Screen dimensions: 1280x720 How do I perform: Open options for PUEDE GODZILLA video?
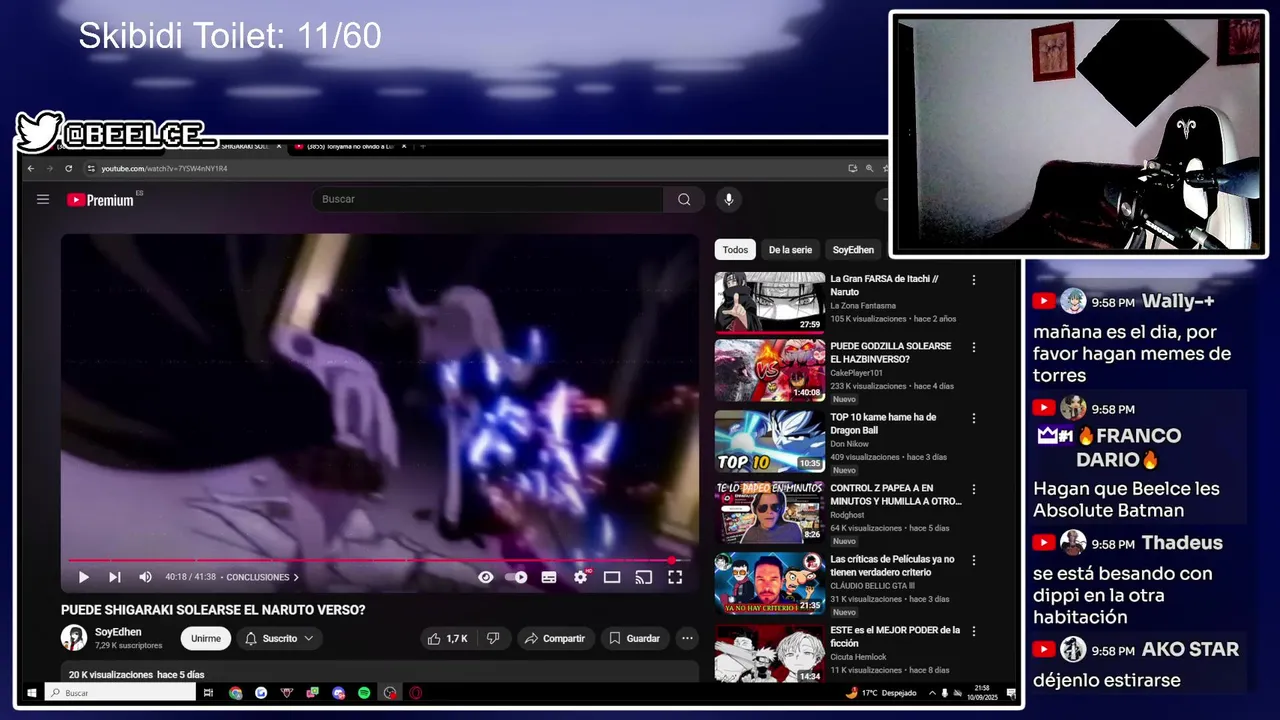tap(973, 347)
